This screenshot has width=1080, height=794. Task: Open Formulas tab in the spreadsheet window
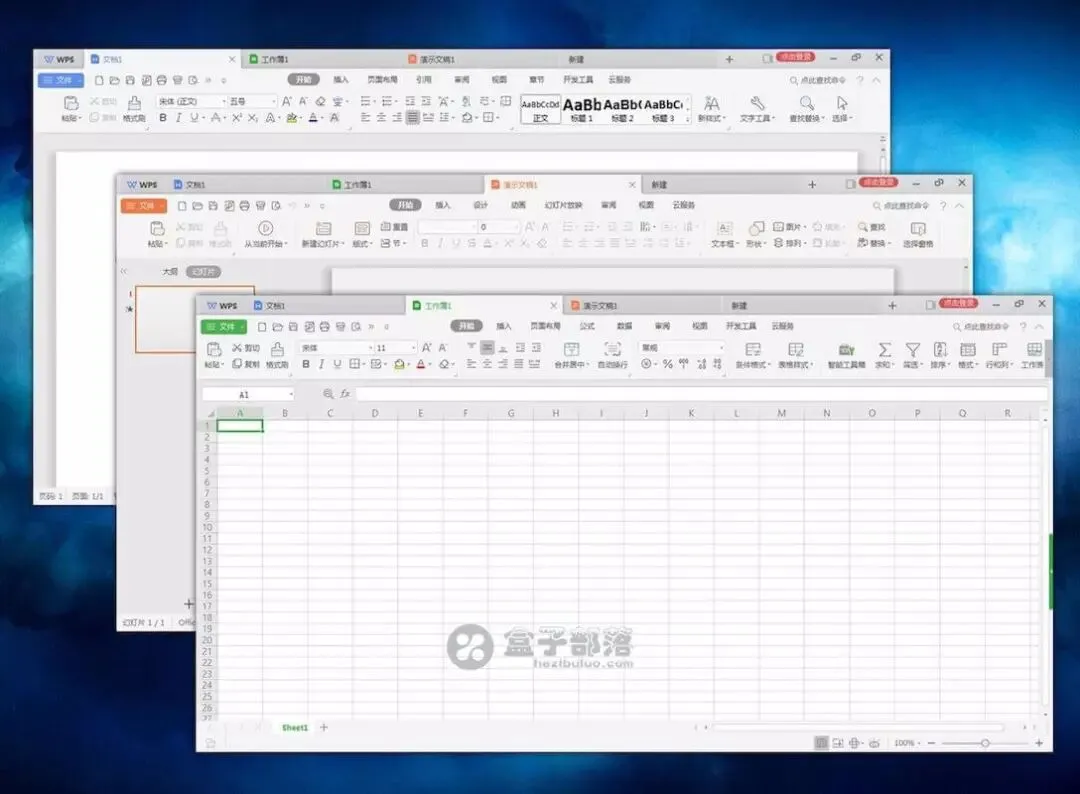pos(587,326)
